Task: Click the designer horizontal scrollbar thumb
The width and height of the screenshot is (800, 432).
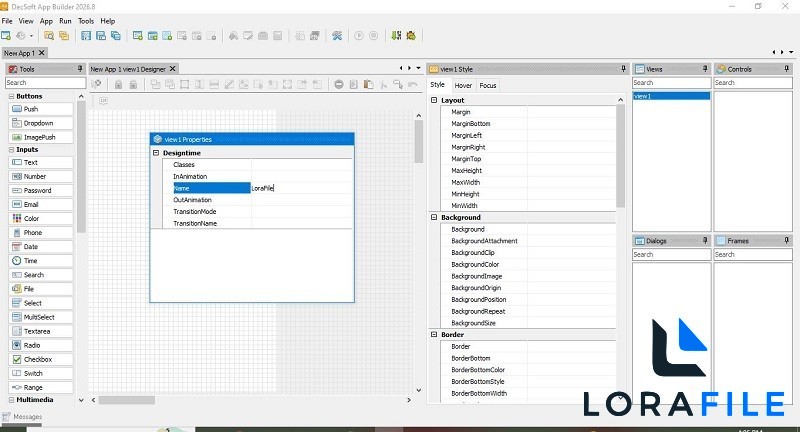Action: click(127, 400)
